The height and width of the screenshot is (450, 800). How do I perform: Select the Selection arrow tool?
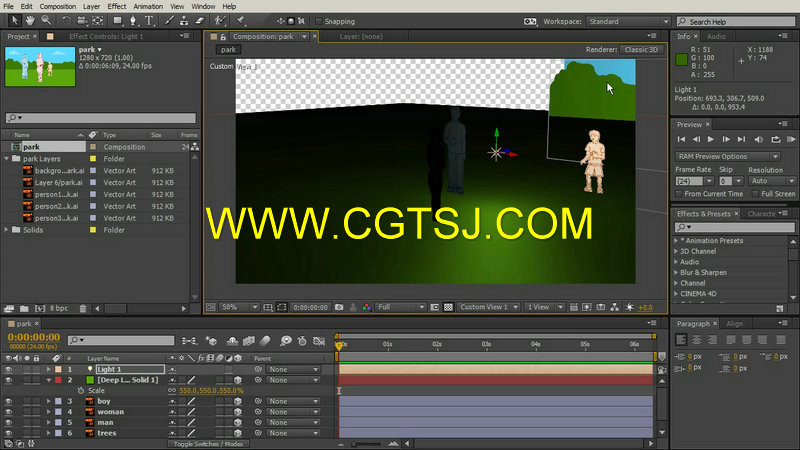(x=14, y=20)
